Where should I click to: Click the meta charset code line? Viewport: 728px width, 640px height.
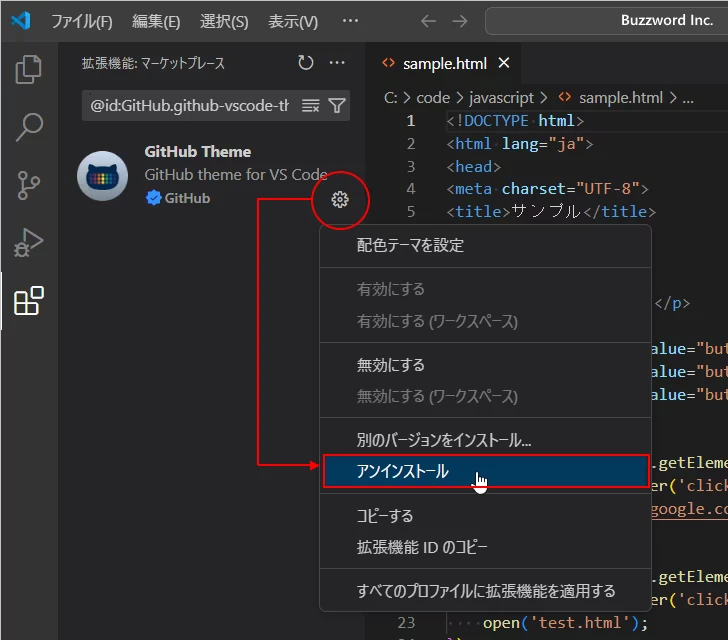click(547, 189)
